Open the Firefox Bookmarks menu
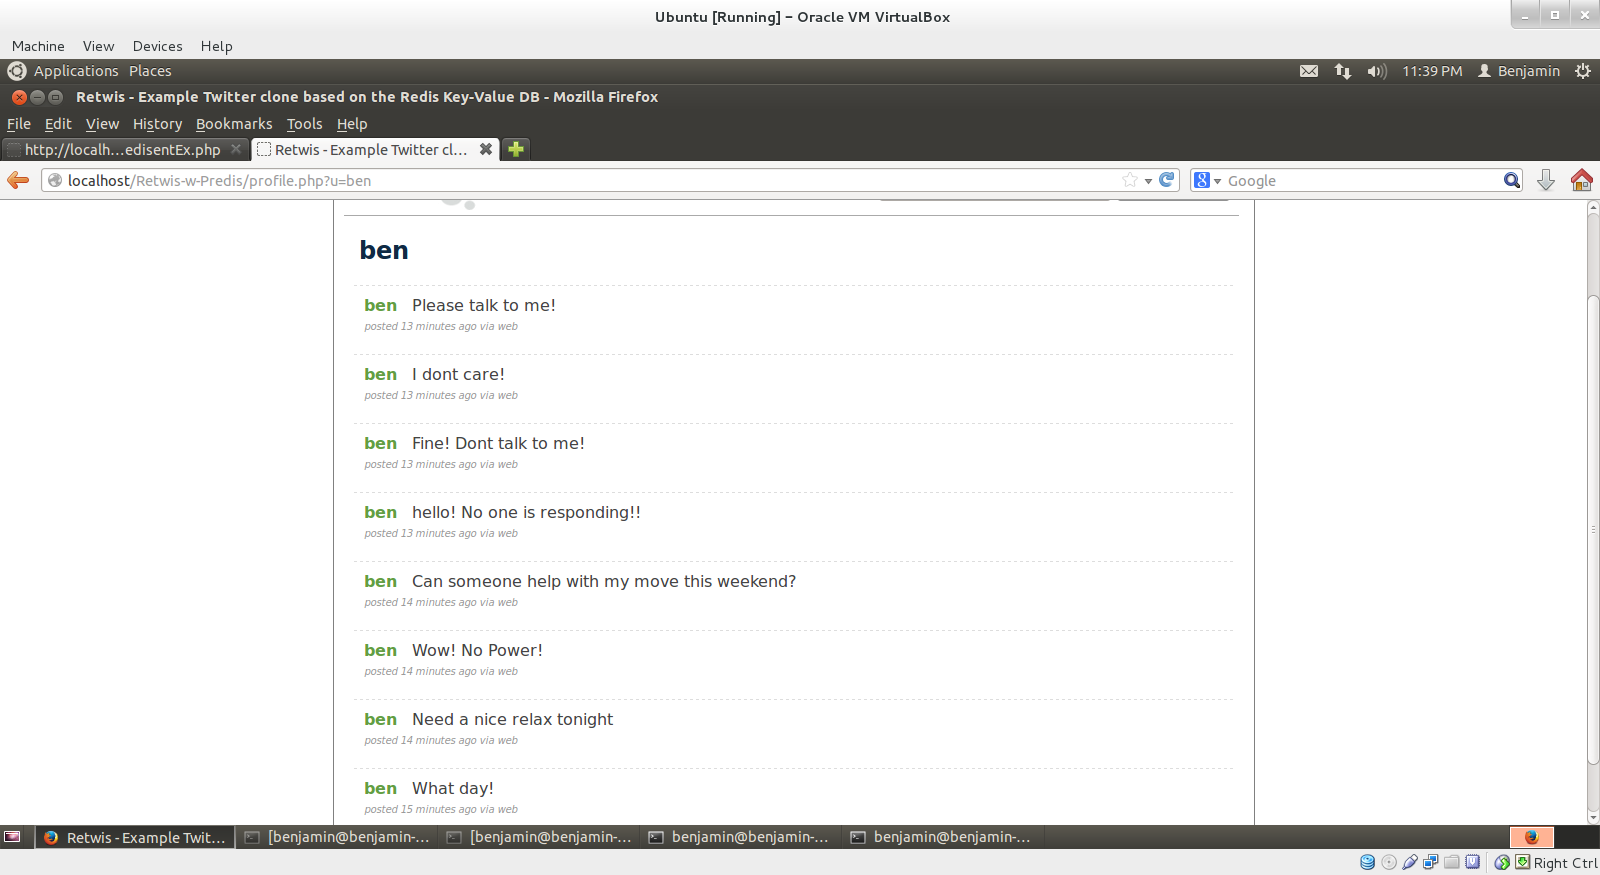Image resolution: width=1600 pixels, height=875 pixels. point(234,124)
